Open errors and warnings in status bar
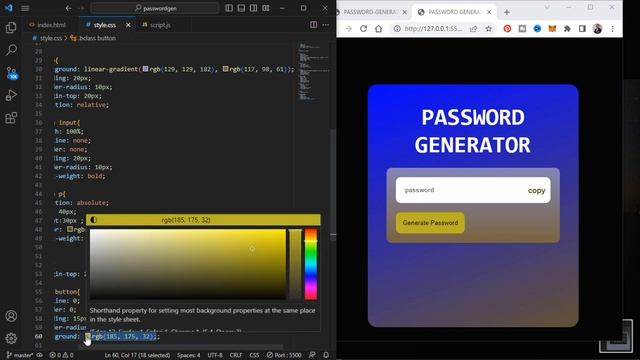This screenshot has width=640, height=360. pyautogui.click(x=61, y=355)
